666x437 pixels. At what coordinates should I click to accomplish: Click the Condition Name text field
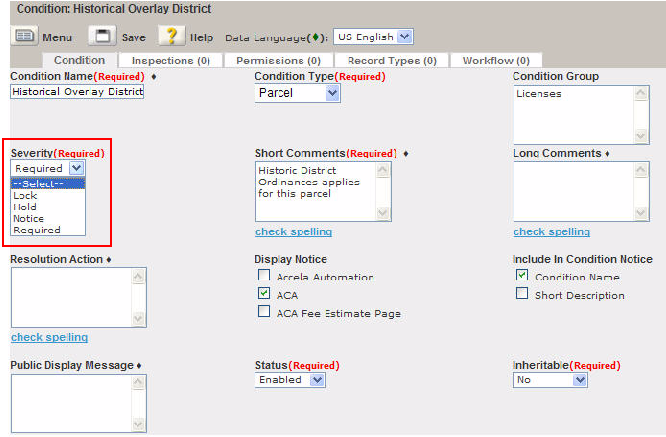77,91
